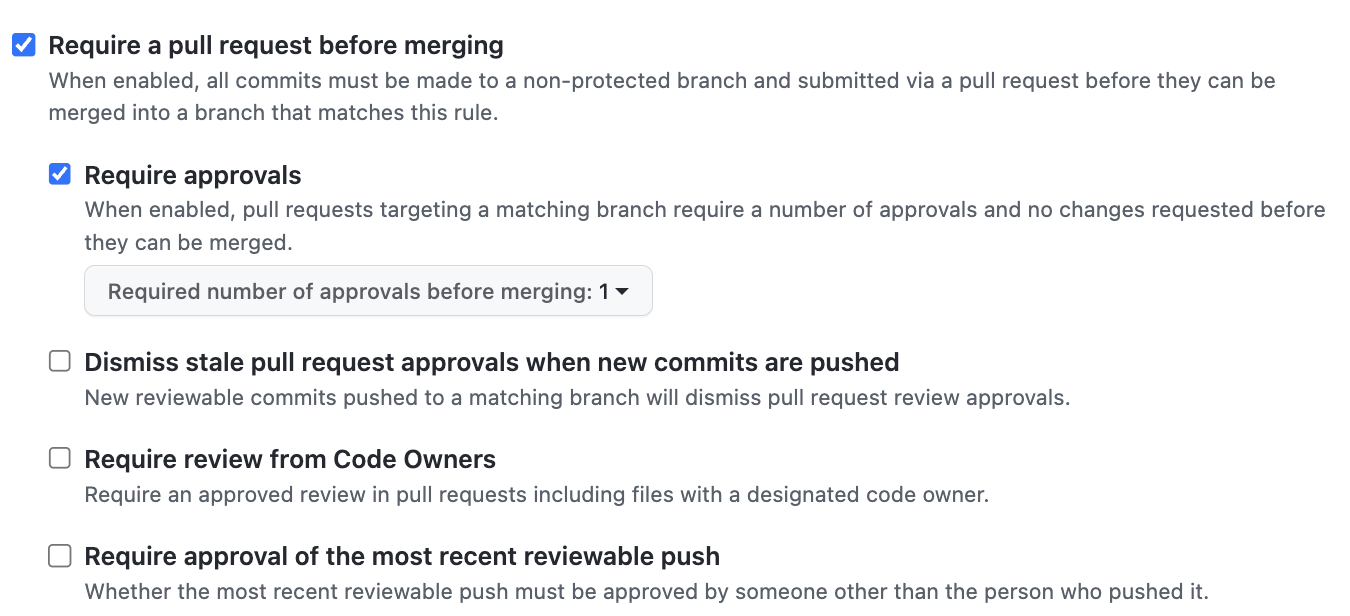Click the Require review from Code Owners label
This screenshot has height=616, width=1350.
290,458
